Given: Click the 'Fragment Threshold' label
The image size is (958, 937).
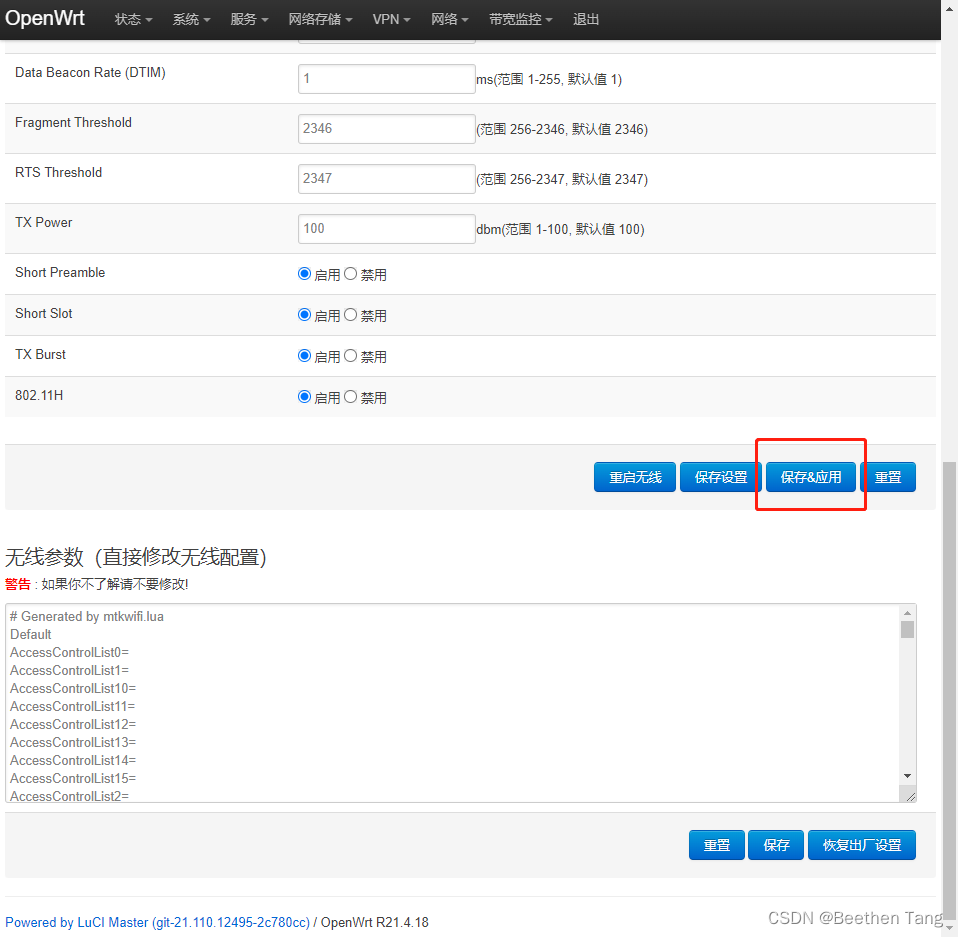Looking at the screenshot, I should (73, 122).
